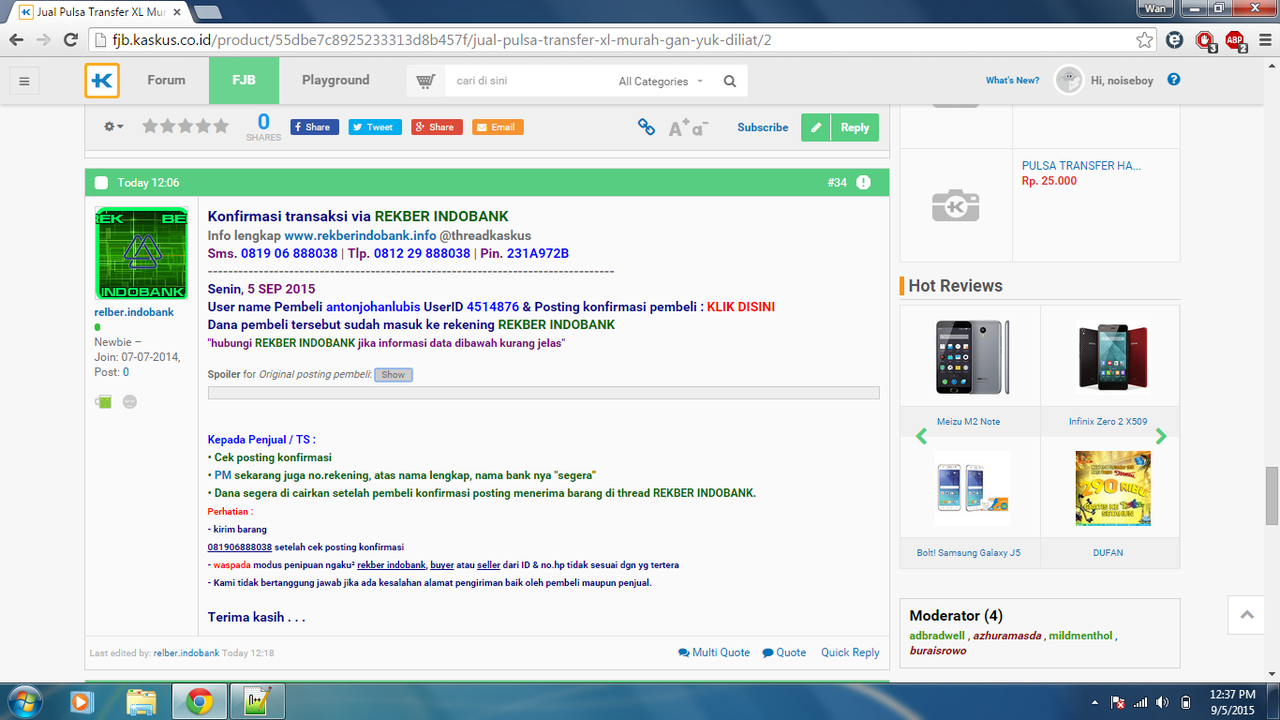Screen dimensions: 1280x720
Task: Click the Kaskus K logo
Action: click(x=101, y=81)
